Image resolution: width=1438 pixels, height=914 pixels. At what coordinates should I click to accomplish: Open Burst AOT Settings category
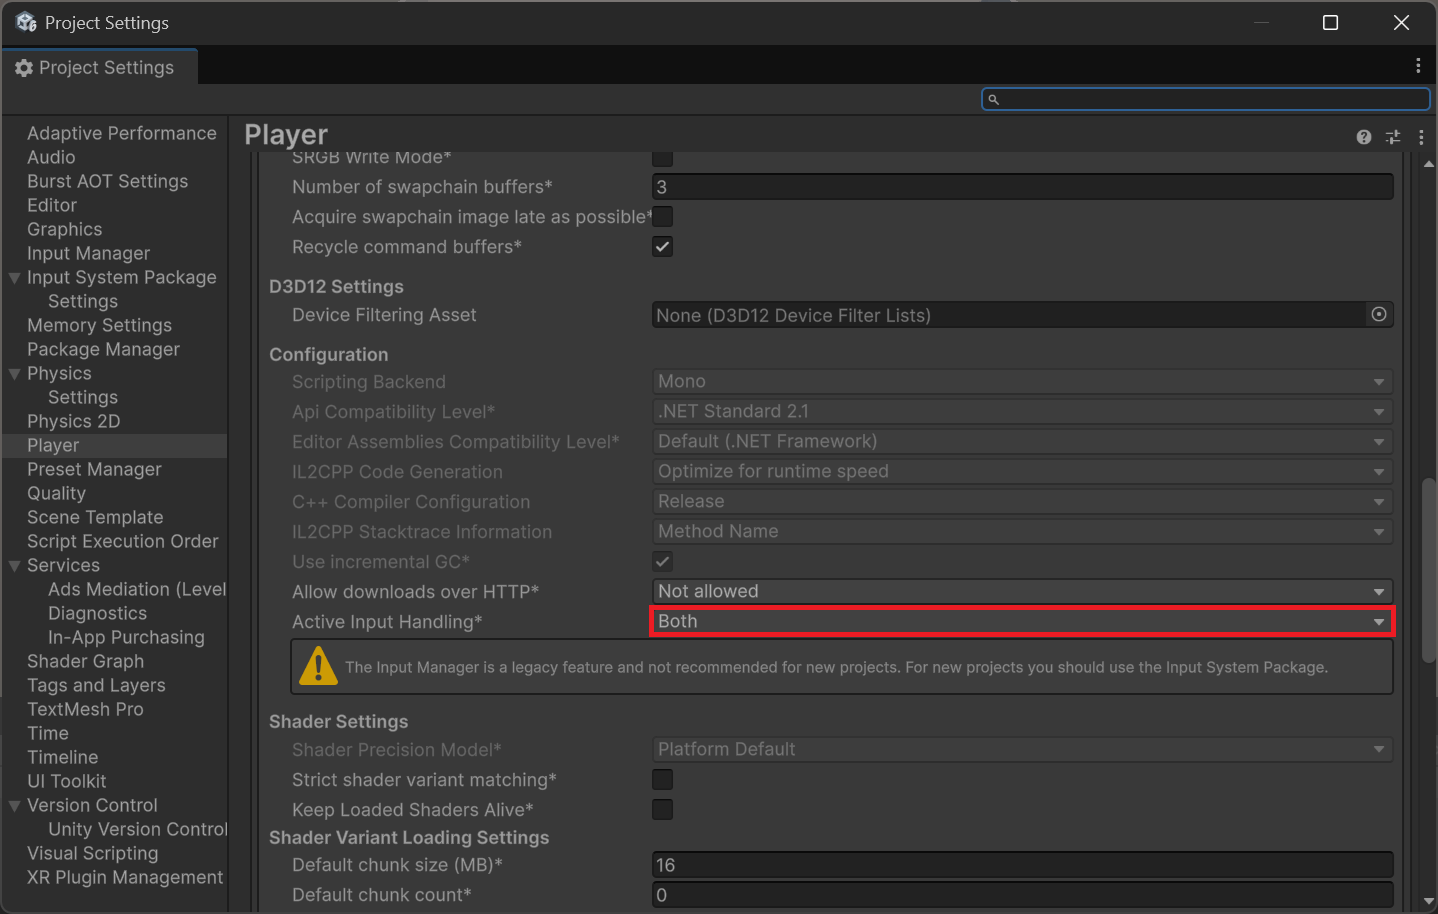[x=107, y=181]
